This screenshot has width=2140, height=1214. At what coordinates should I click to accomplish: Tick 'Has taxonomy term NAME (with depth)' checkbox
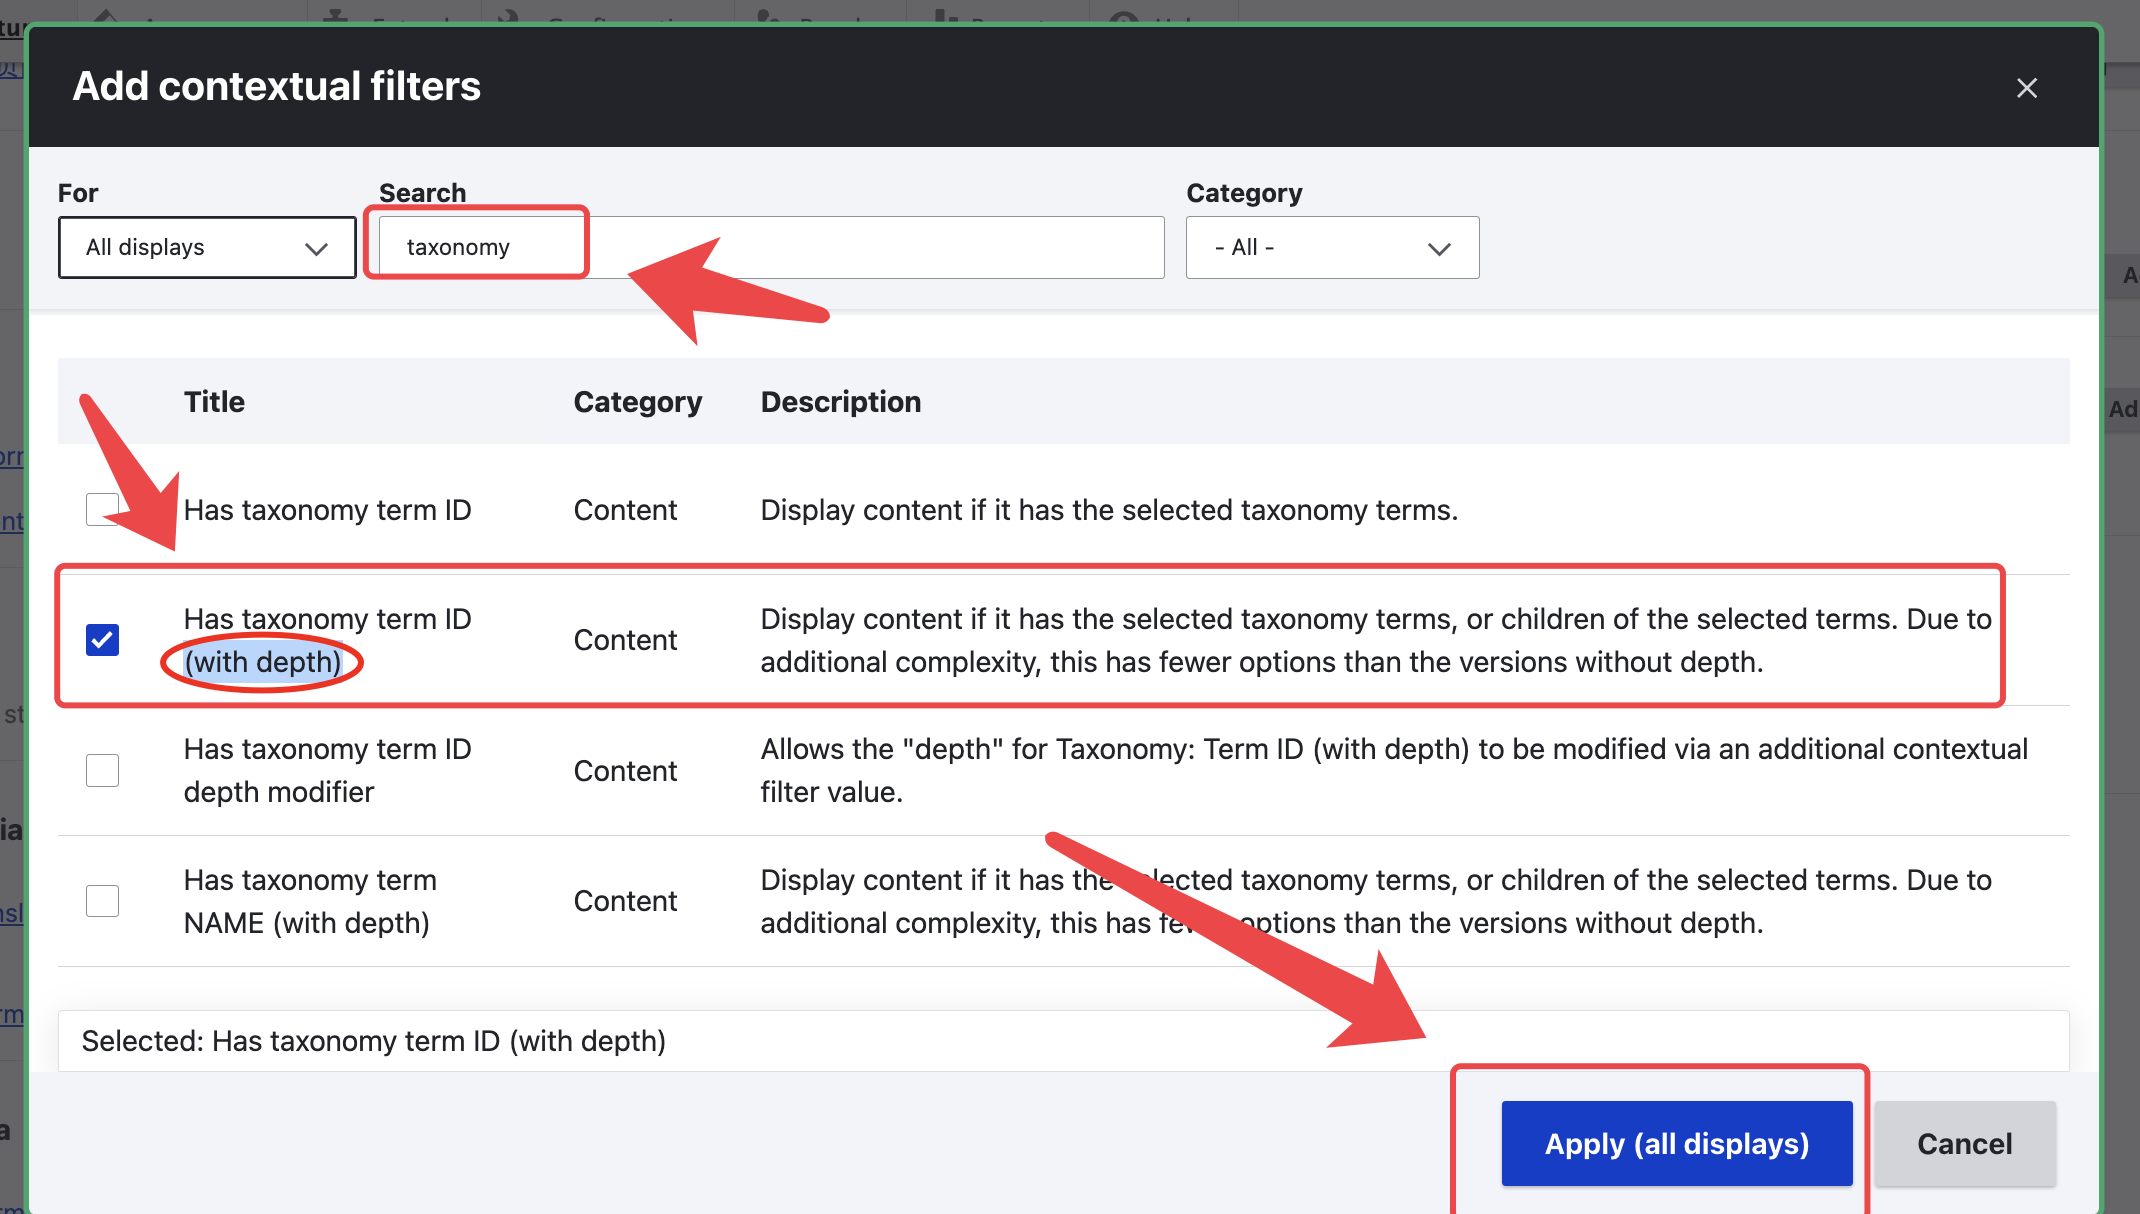pyautogui.click(x=102, y=901)
